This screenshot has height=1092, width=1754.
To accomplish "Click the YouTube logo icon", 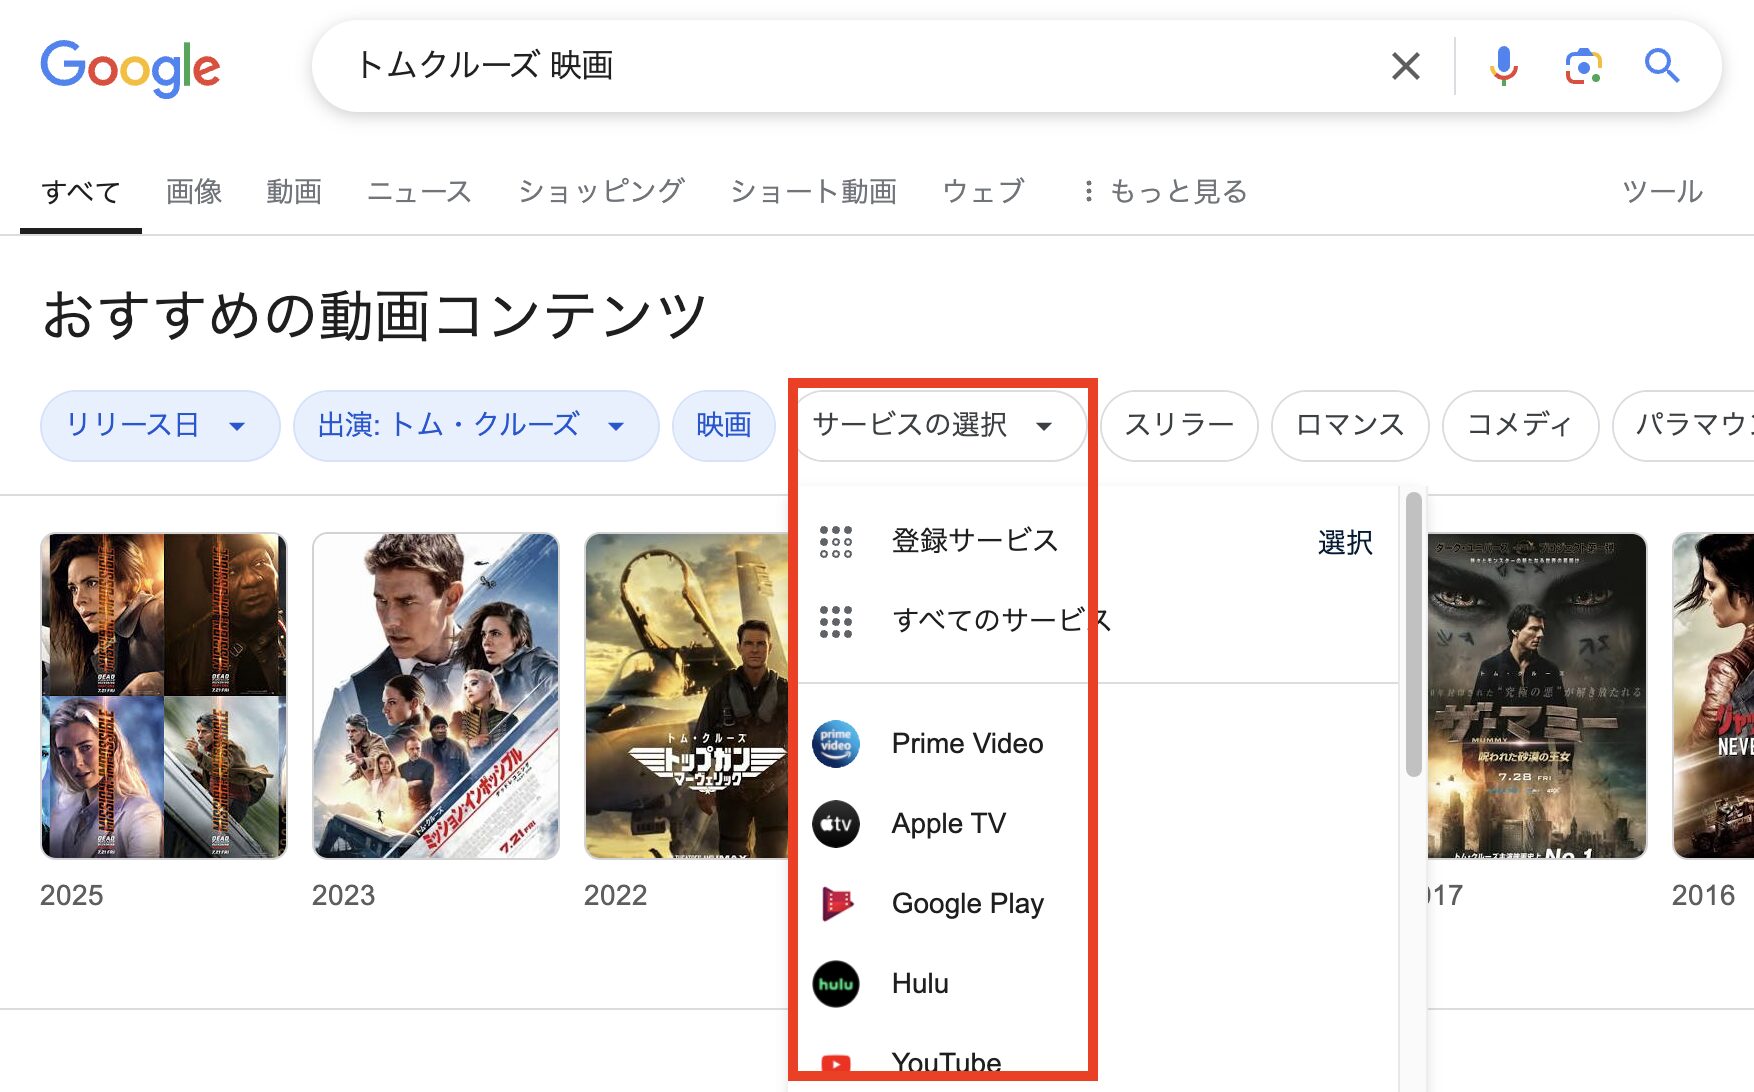I will [836, 1064].
